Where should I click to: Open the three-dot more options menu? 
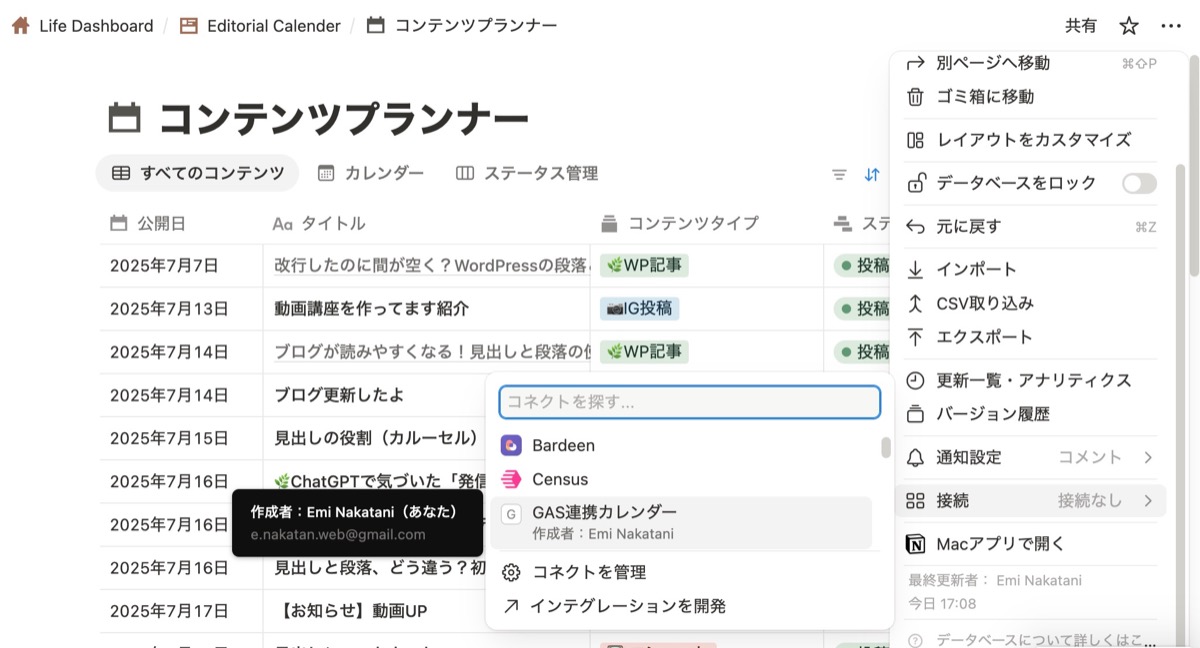(x=1171, y=26)
